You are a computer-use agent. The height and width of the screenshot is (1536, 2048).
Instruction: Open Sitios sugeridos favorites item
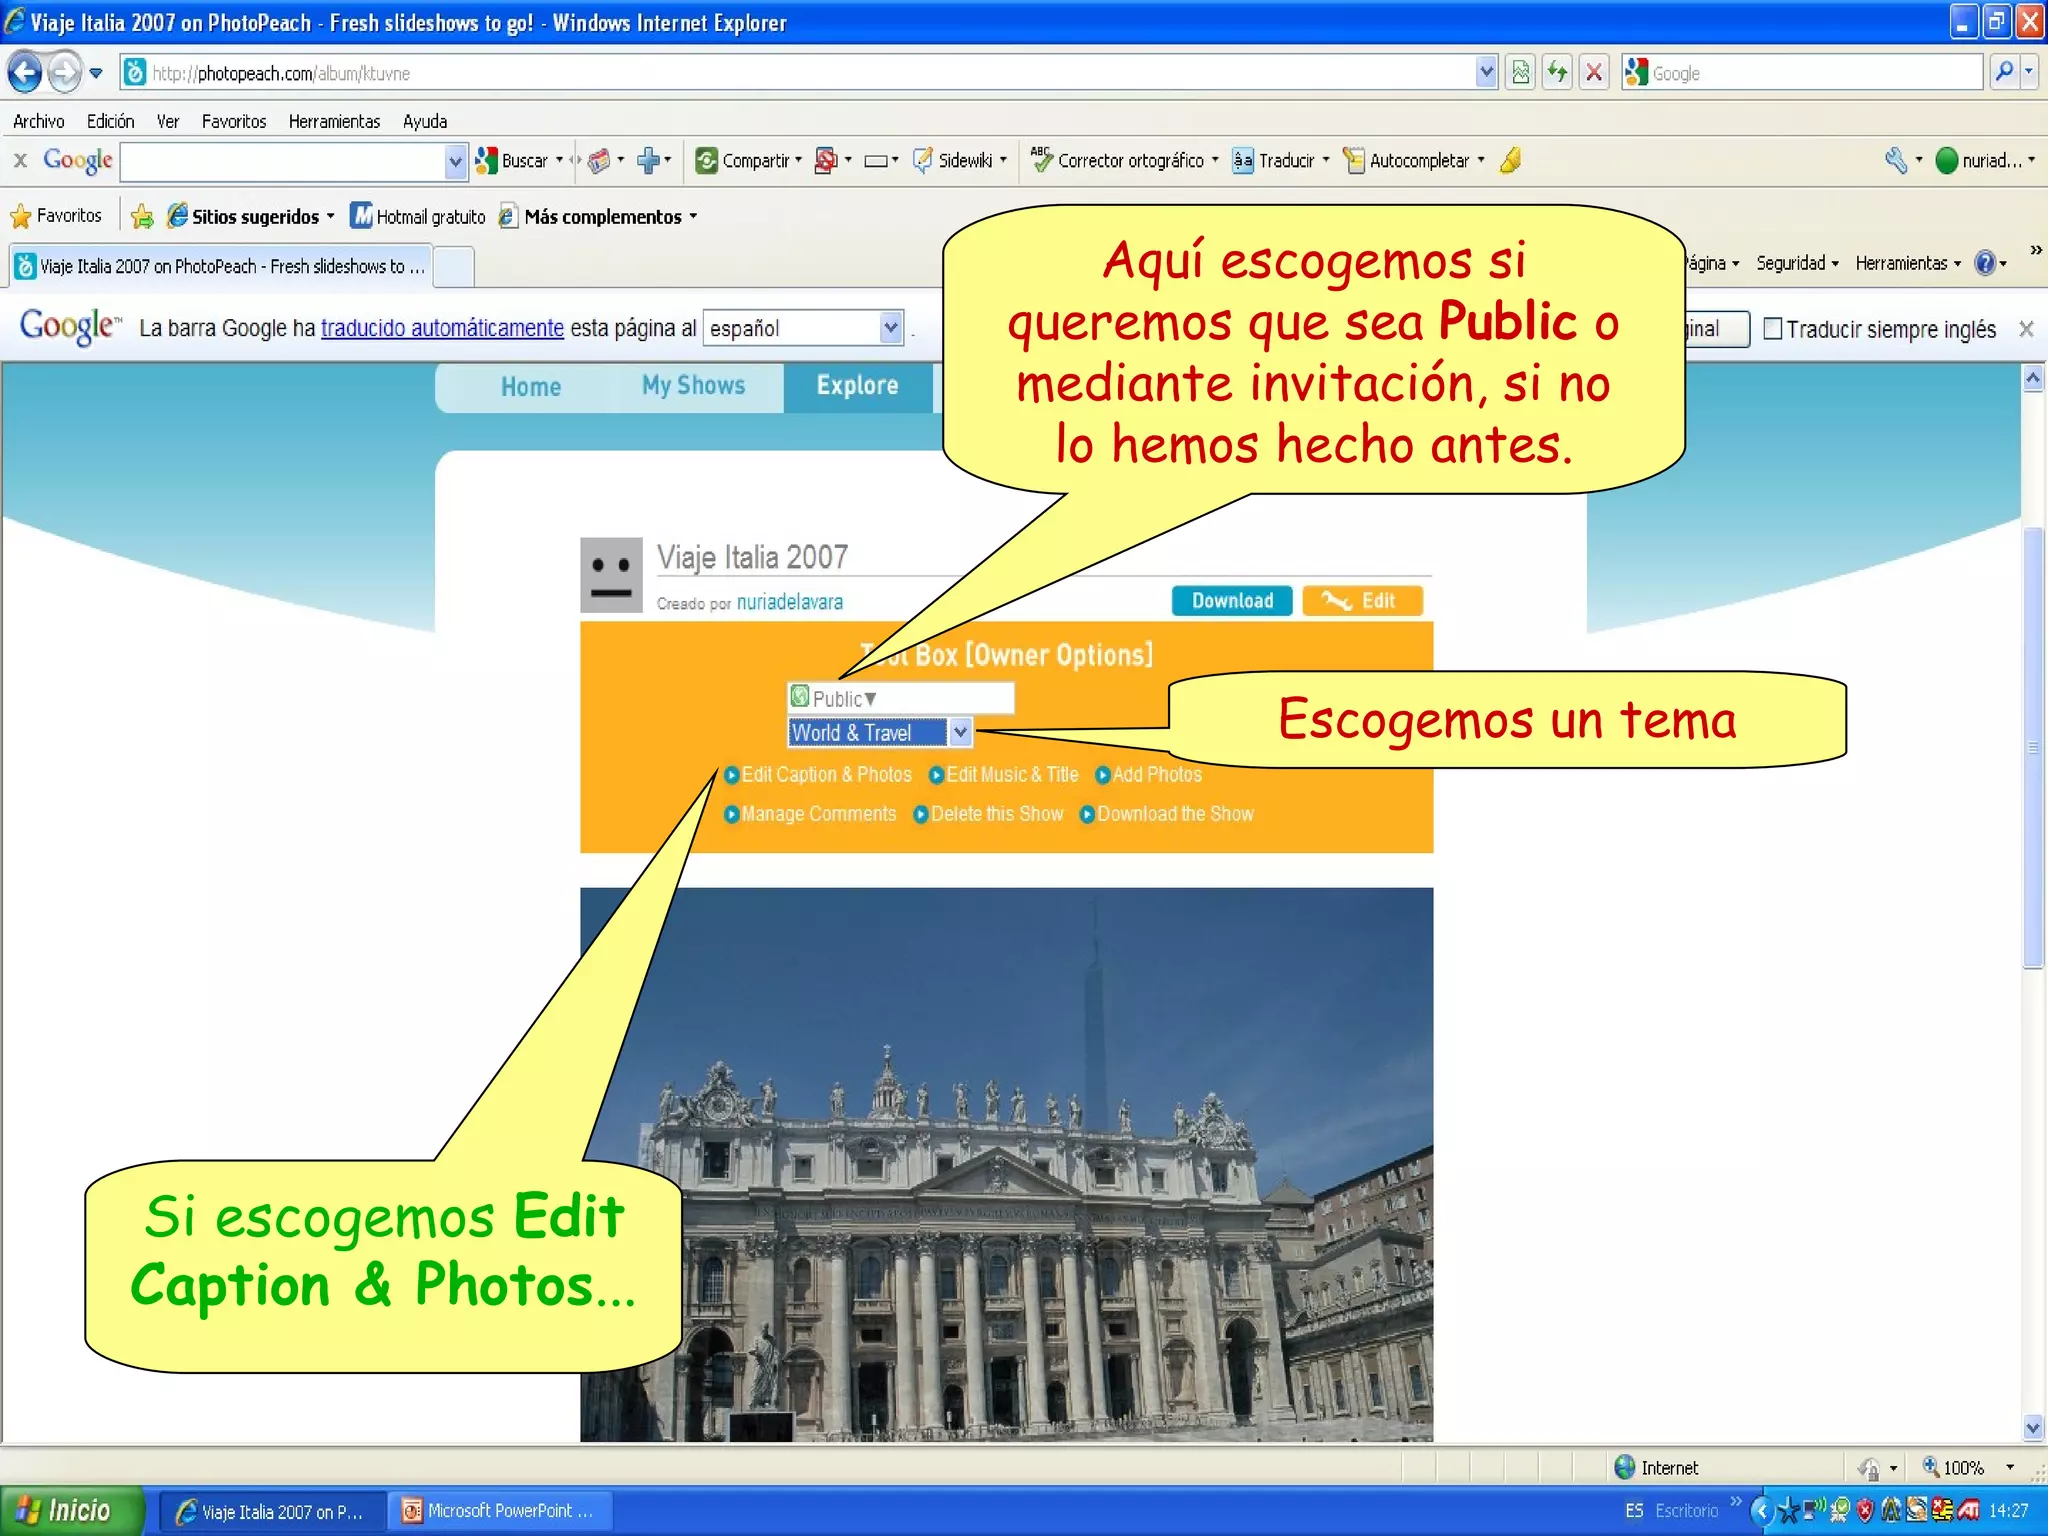click(250, 216)
